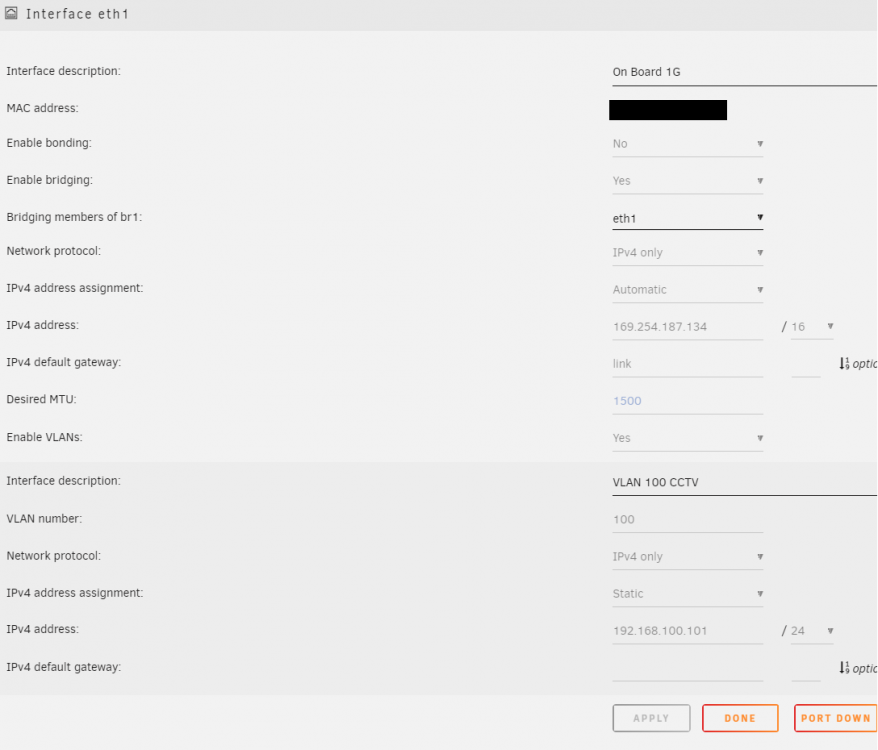Click metric icon beside eth1 default gateway
The height and width of the screenshot is (750, 878).
pyautogui.click(x=844, y=364)
